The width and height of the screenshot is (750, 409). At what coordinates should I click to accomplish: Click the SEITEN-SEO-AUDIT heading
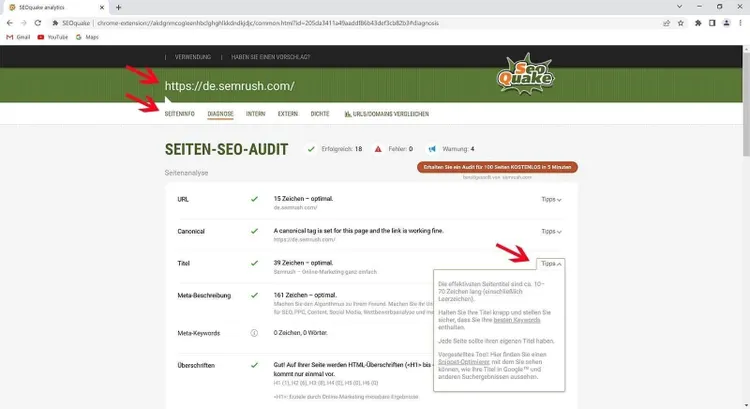(226, 149)
